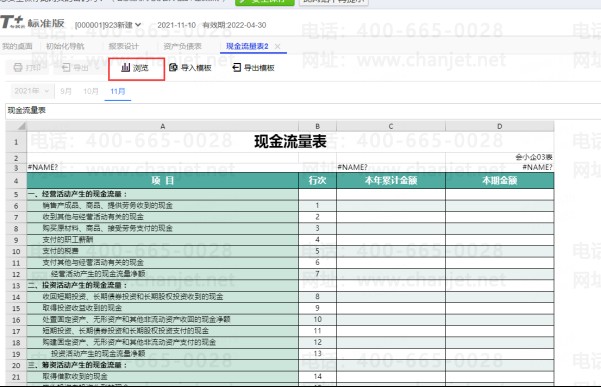601x387 pixels.
Task: Click the 导出 export icon
Action: pos(66,68)
